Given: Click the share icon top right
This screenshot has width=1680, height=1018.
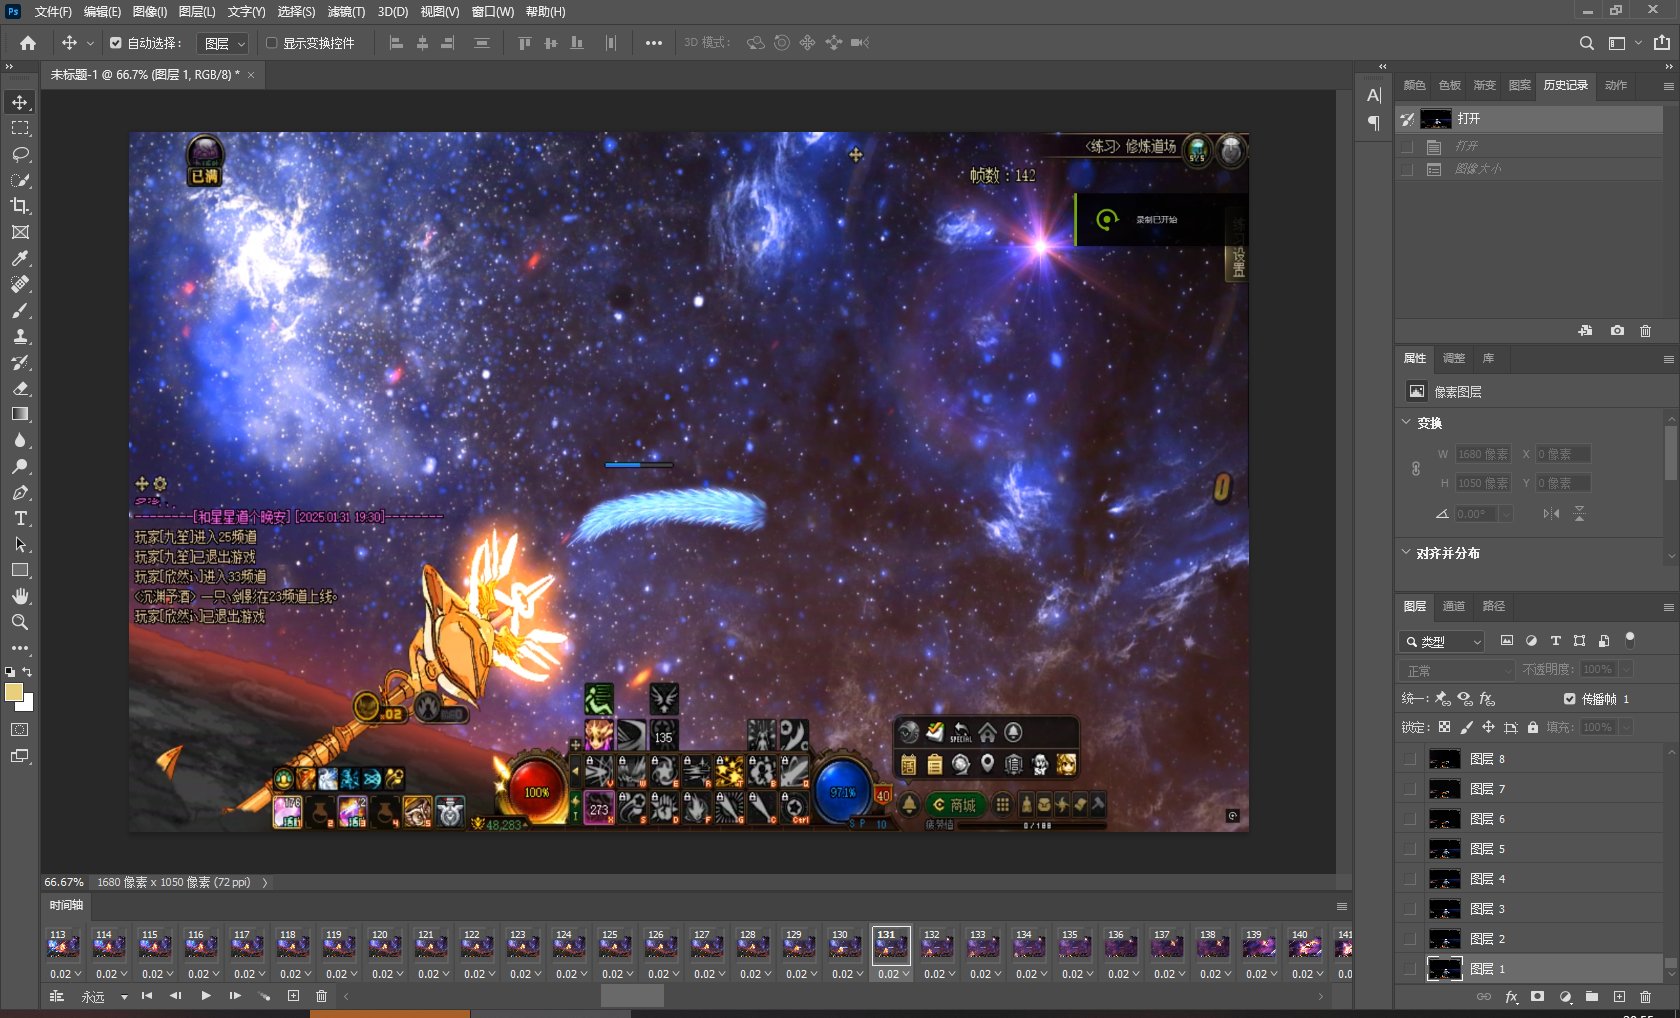Looking at the screenshot, I should pos(1662,43).
